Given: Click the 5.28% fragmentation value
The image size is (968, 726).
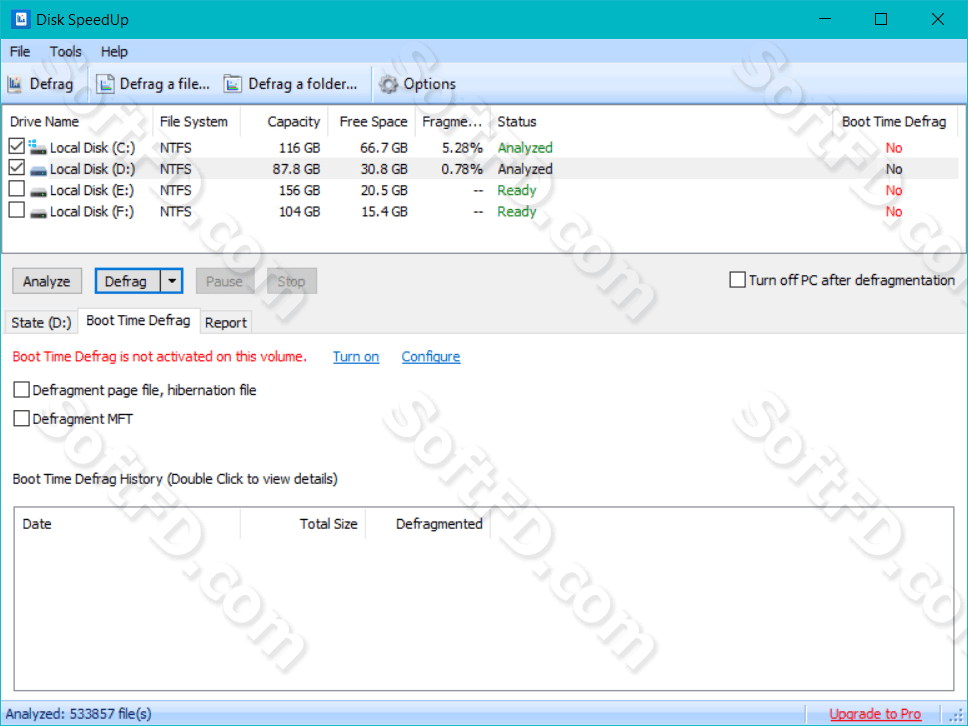Looking at the screenshot, I should click(462, 148).
